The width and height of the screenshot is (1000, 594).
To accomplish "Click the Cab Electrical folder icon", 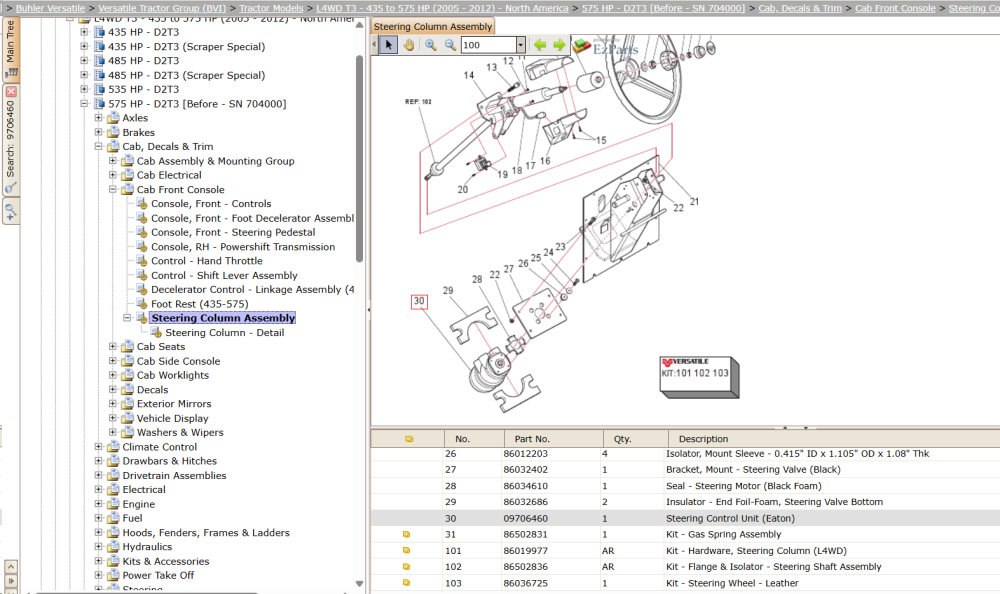I will coord(128,175).
